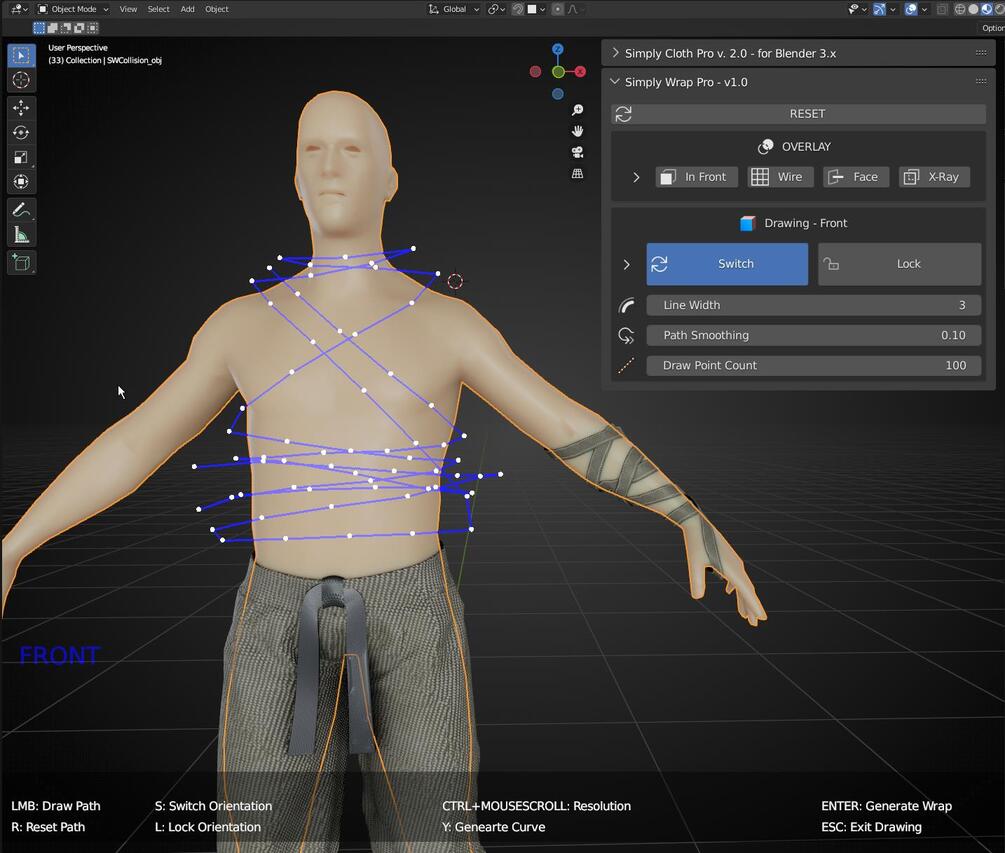Click the red X axis gizmo ball
Screen dimensions: 1005x853
[581, 72]
